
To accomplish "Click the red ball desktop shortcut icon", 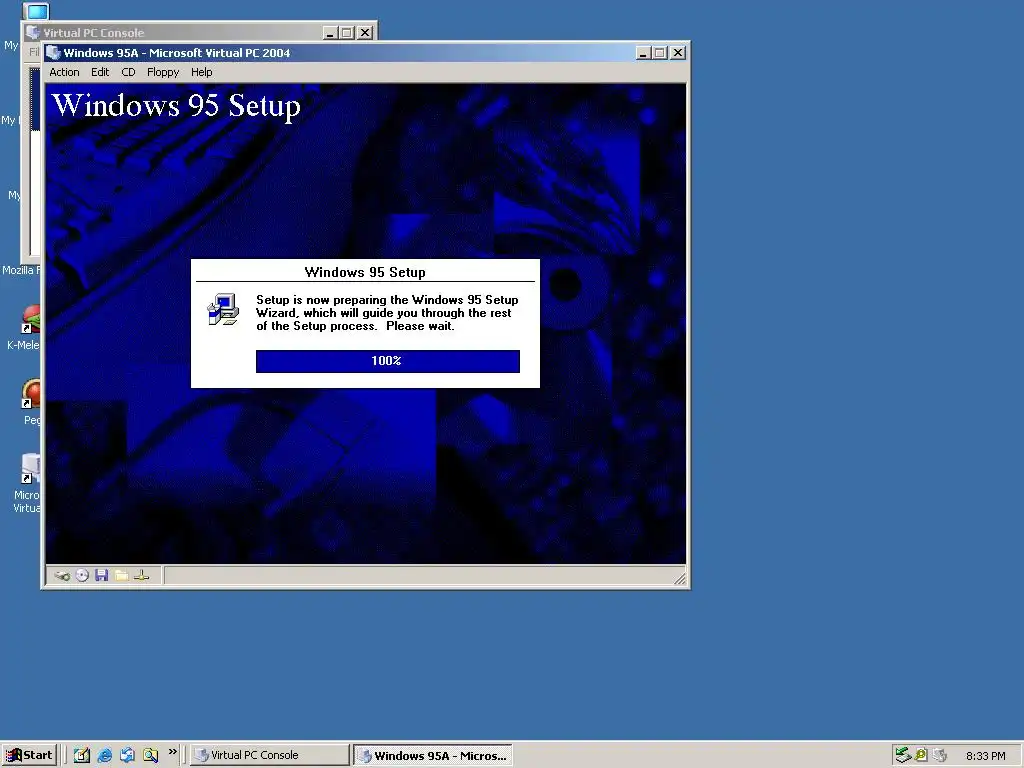I will pos(31,394).
